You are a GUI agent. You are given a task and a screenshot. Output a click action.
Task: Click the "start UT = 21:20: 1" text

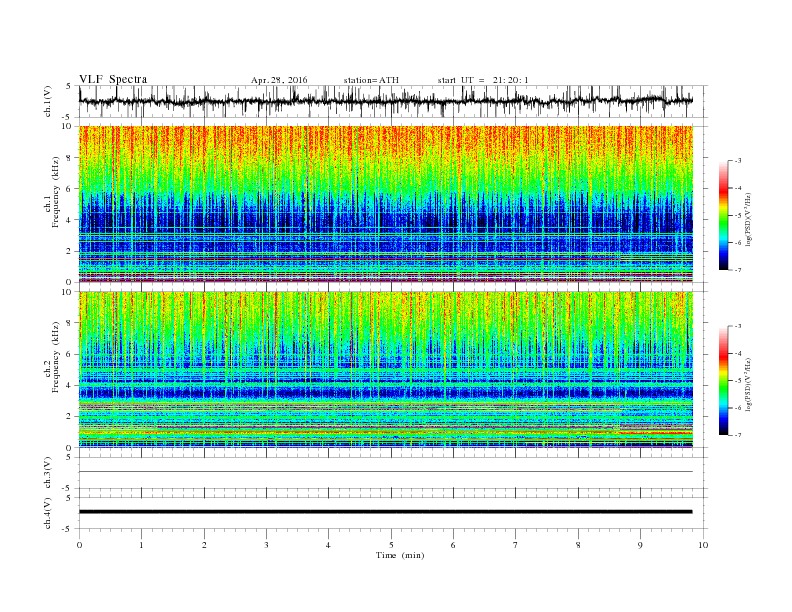tap(483, 80)
